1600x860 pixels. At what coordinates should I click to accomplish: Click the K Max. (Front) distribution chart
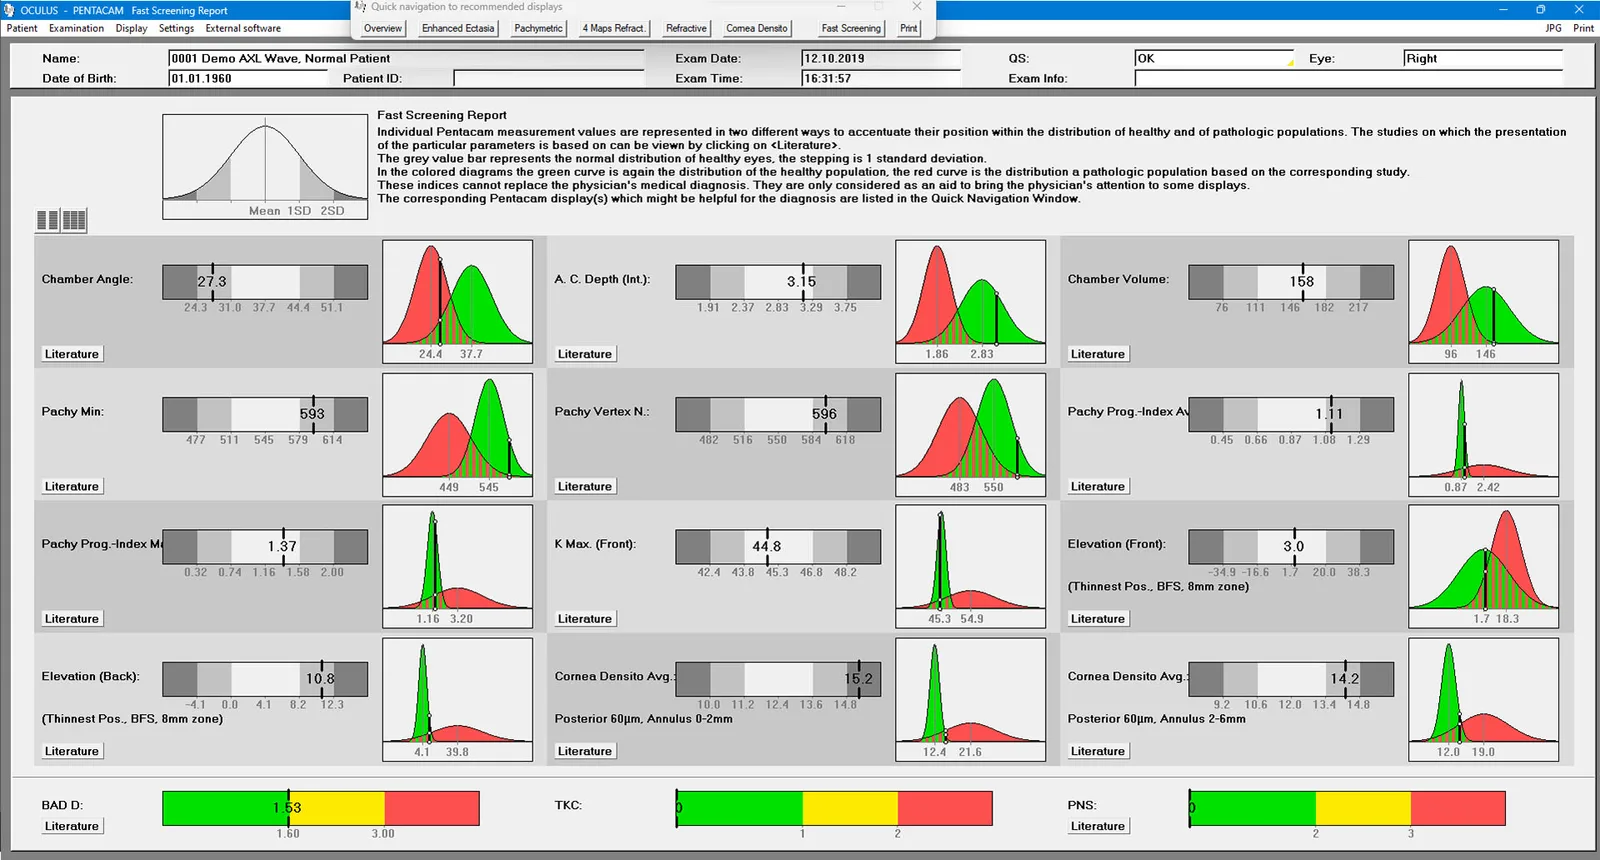click(971, 566)
